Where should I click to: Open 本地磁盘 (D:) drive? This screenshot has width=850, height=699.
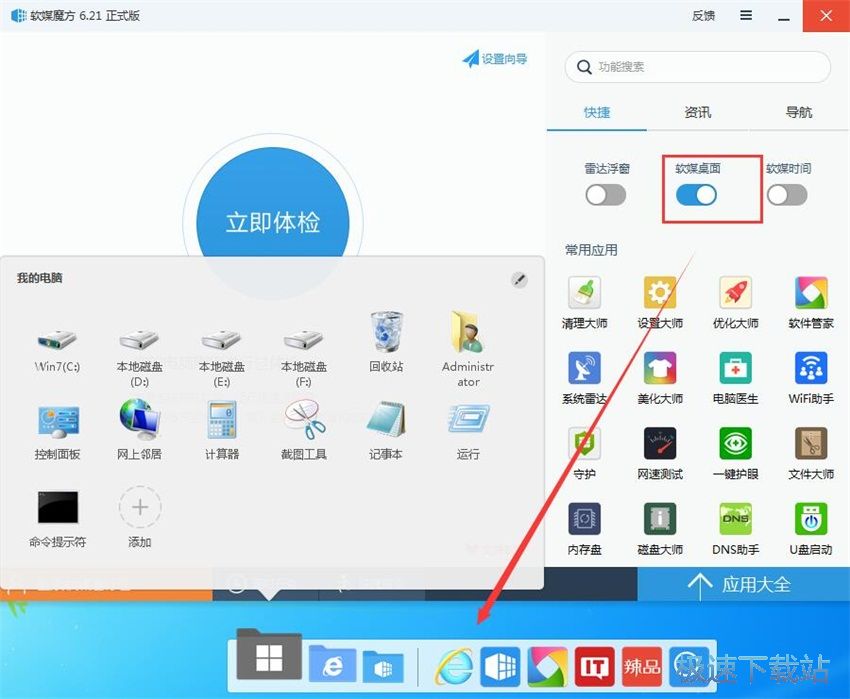pos(139,340)
